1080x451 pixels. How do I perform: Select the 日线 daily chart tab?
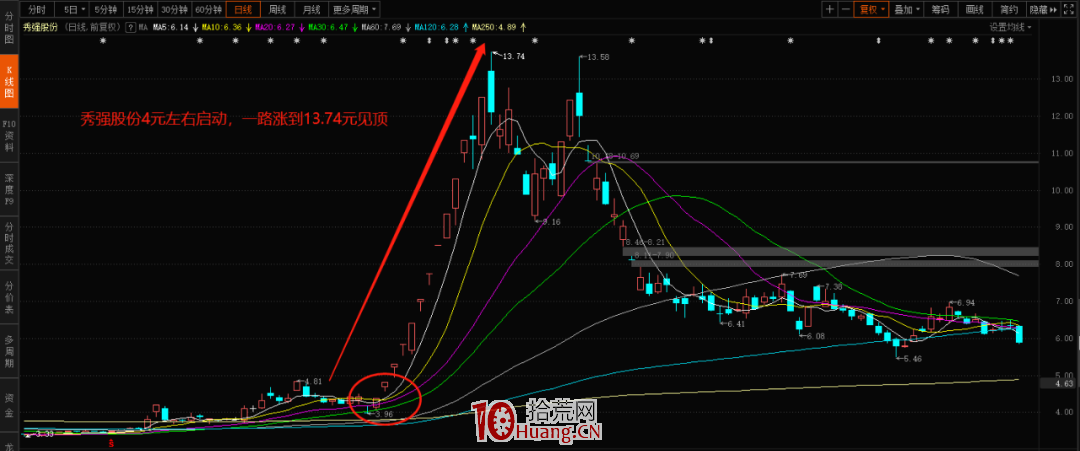click(x=242, y=10)
